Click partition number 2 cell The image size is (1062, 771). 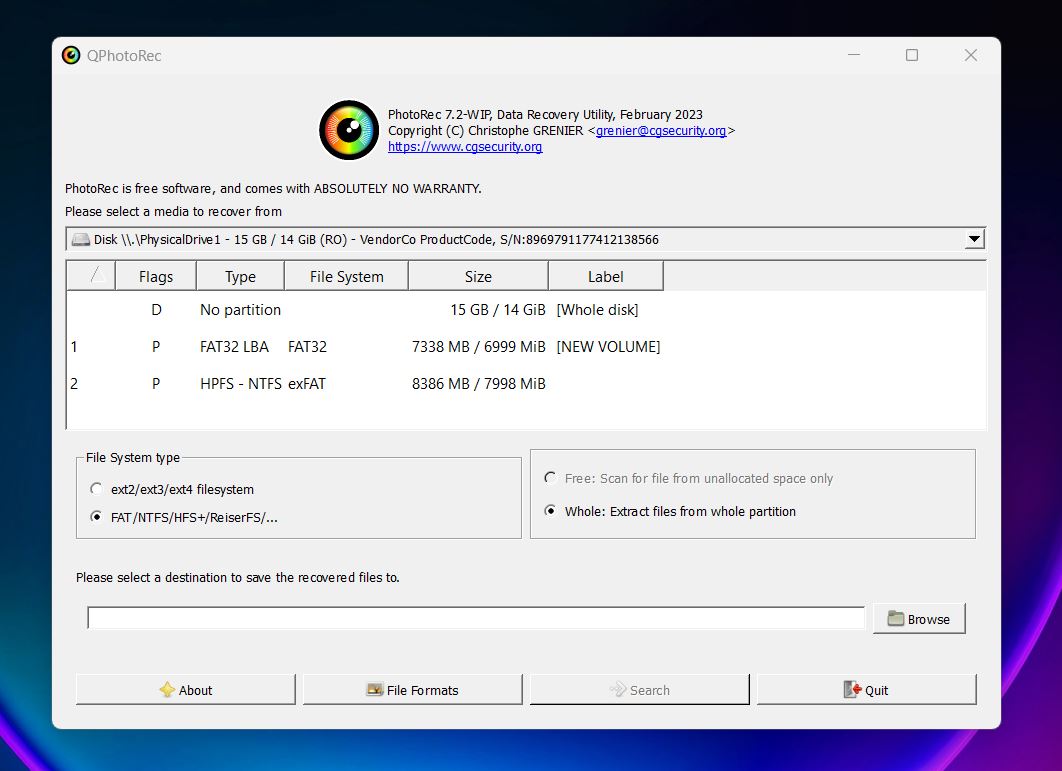point(74,383)
